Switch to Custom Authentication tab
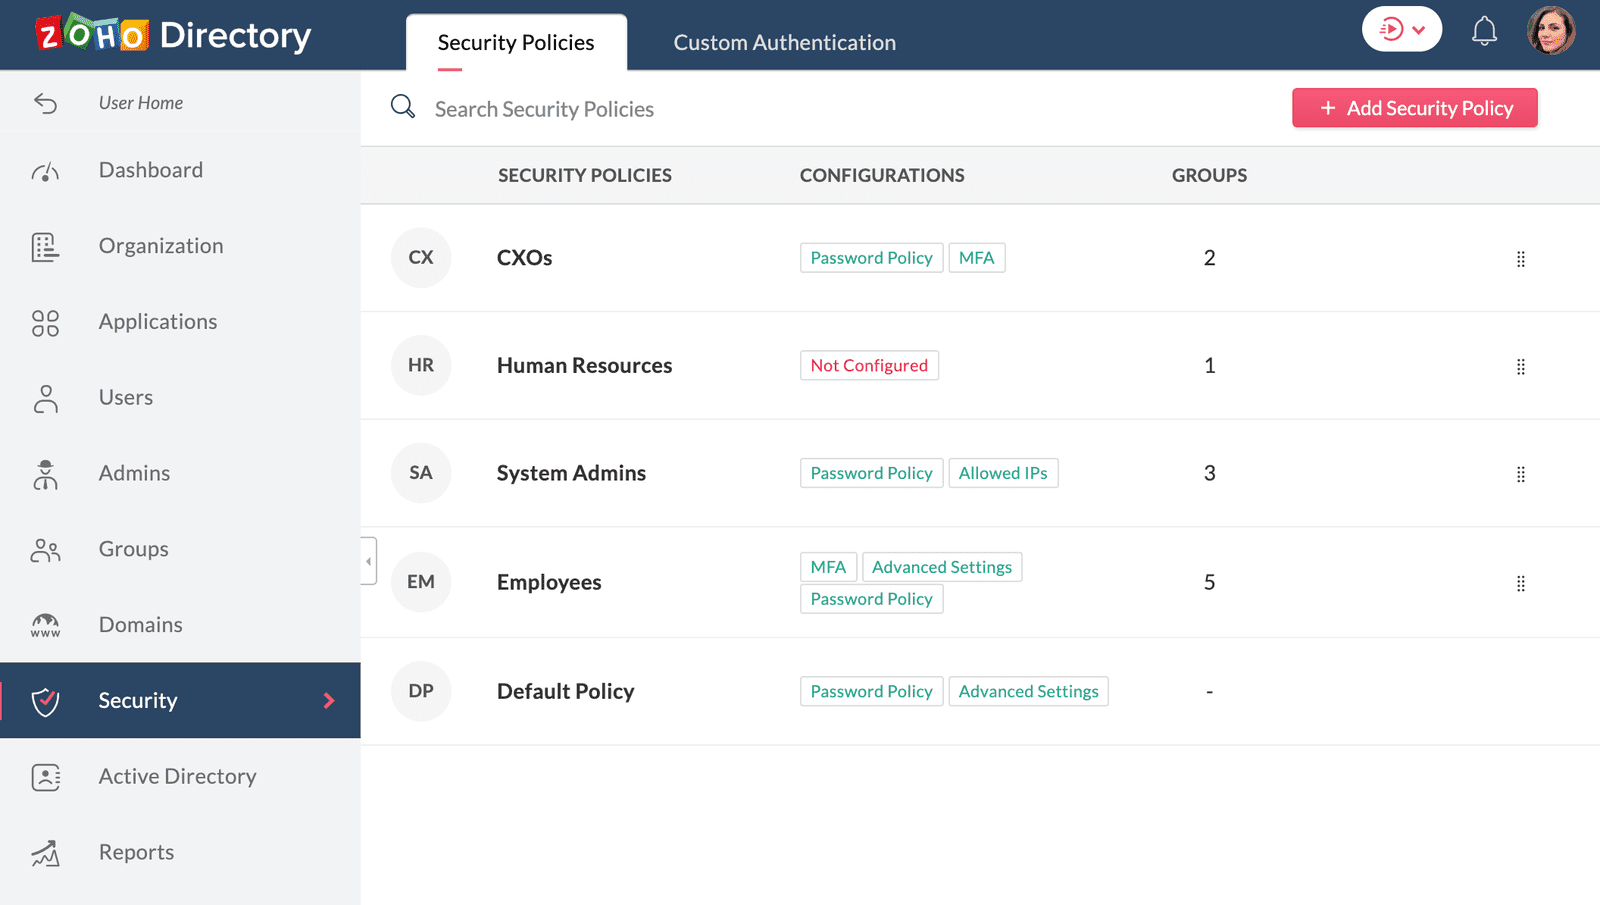The image size is (1600, 905). [784, 43]
